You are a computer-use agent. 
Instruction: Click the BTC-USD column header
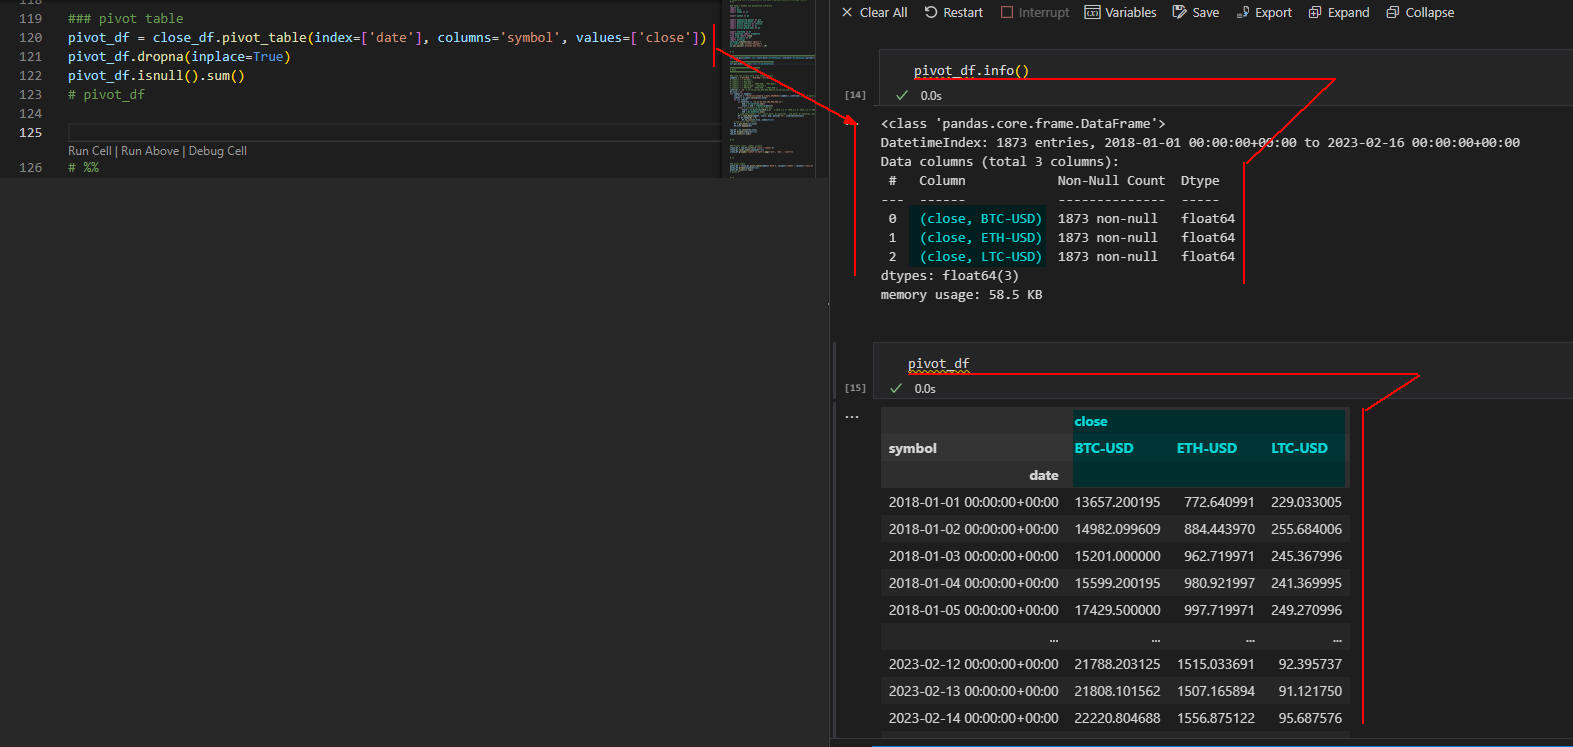[x=1104, y=448]
